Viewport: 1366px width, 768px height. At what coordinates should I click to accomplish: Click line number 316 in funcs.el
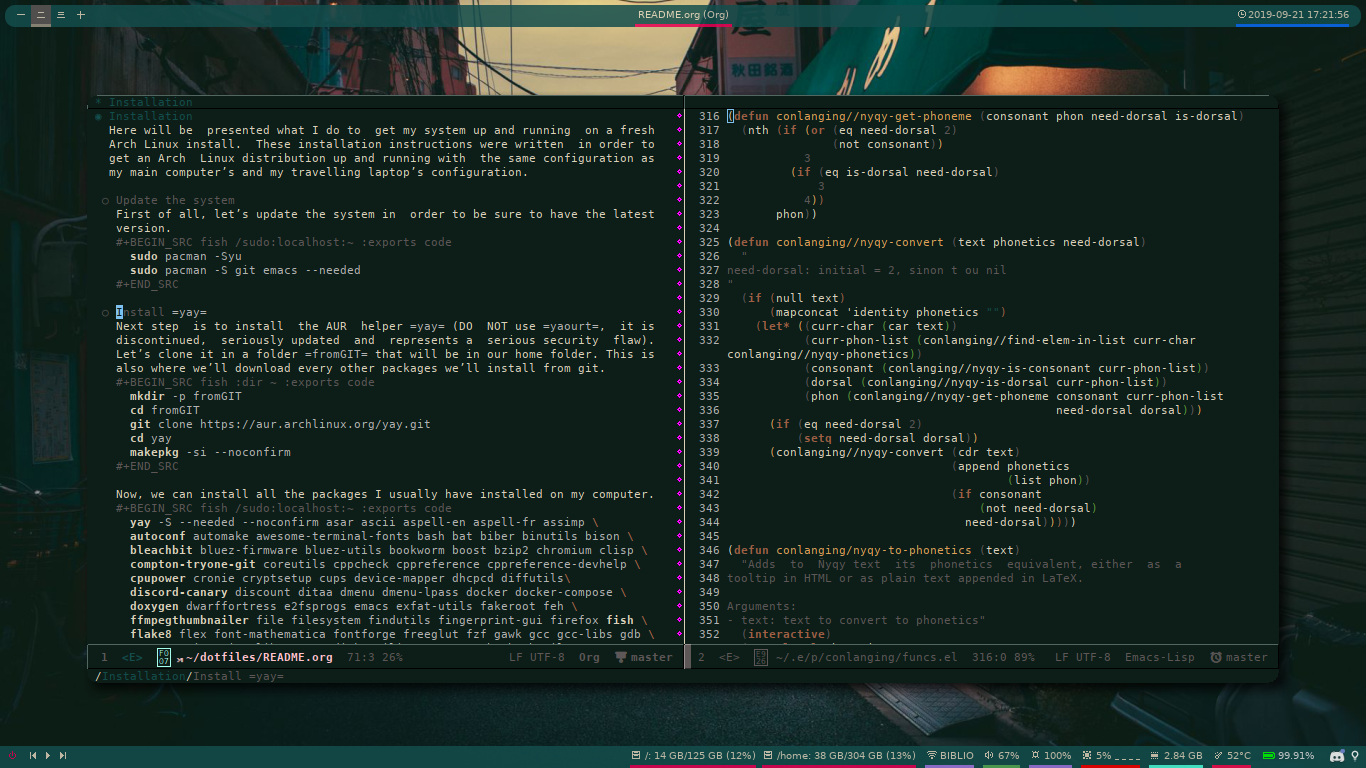pyautogui.click(x=709, y=116)
